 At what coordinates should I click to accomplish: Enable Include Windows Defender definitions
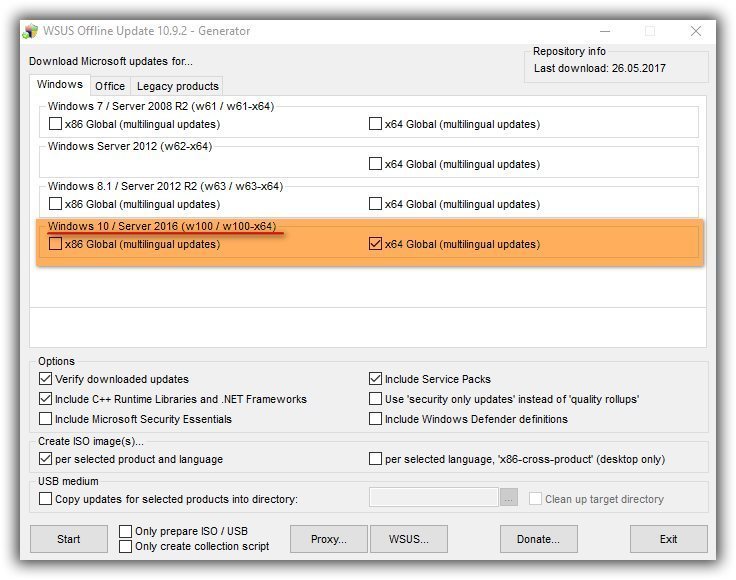click(x=375, y=419)
